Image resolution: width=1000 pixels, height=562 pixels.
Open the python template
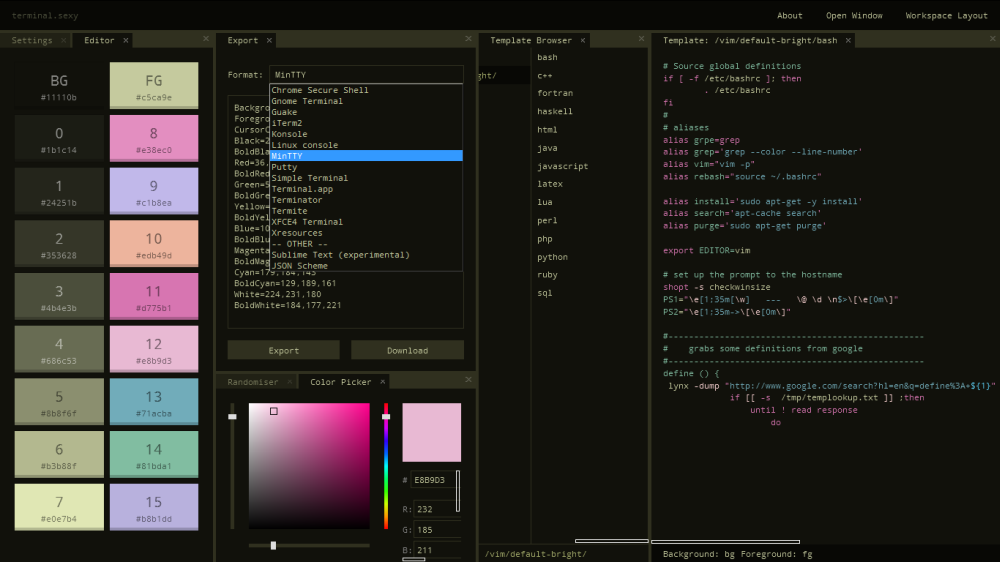tap(552, 256)
